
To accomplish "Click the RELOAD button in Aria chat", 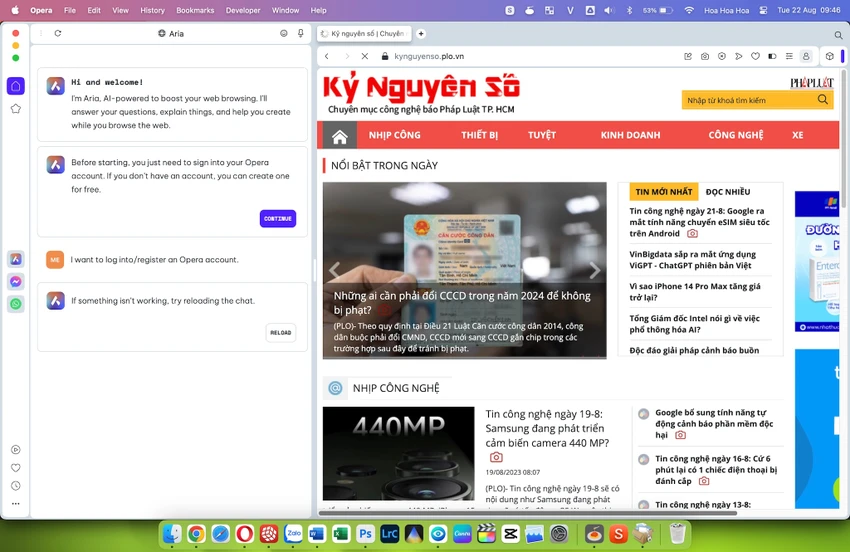I will [280, 332].
